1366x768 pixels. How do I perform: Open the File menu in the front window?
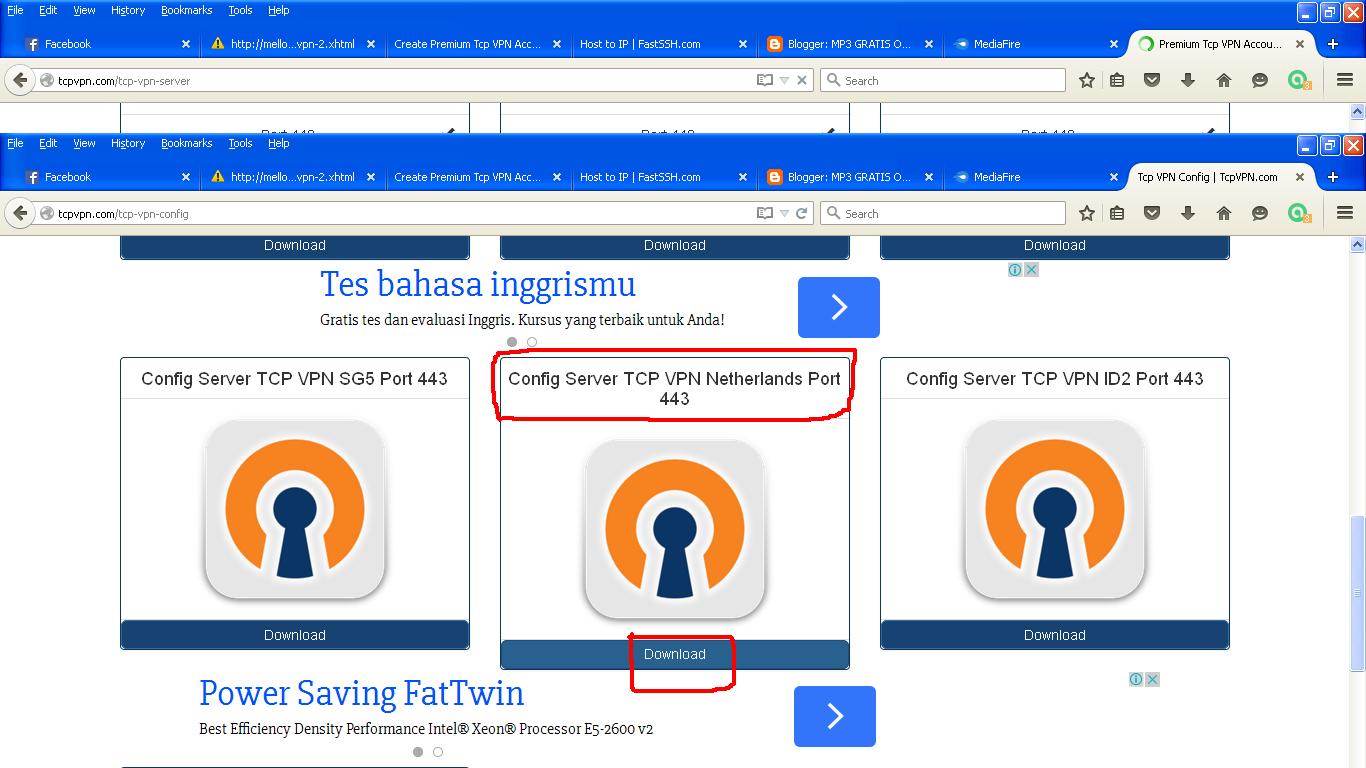15,143
